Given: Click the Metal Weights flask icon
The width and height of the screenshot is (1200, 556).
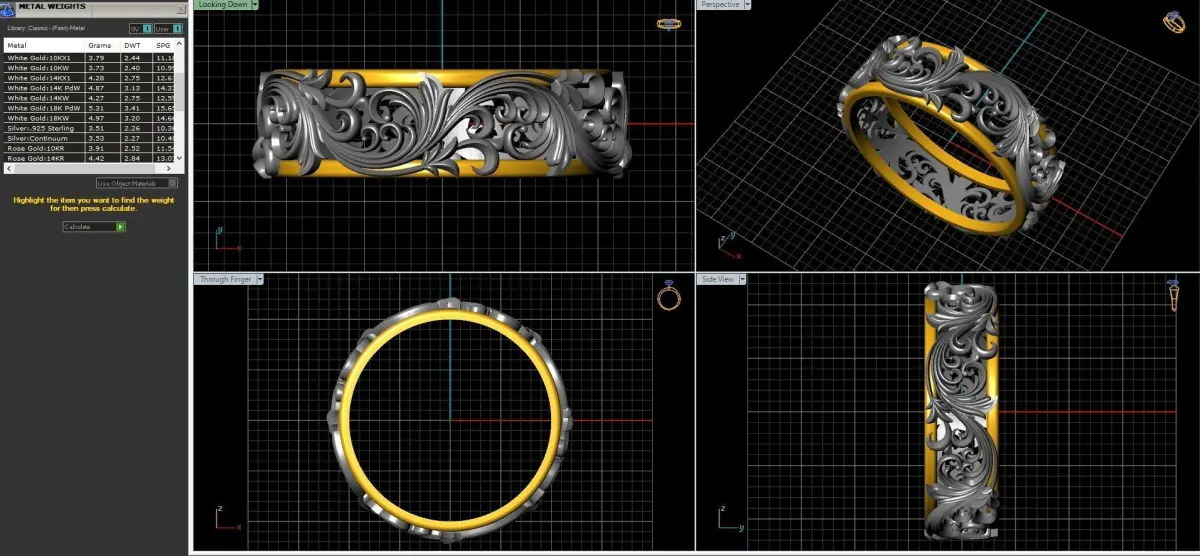Looking at the screenshot, I should (x=7, y=9).
